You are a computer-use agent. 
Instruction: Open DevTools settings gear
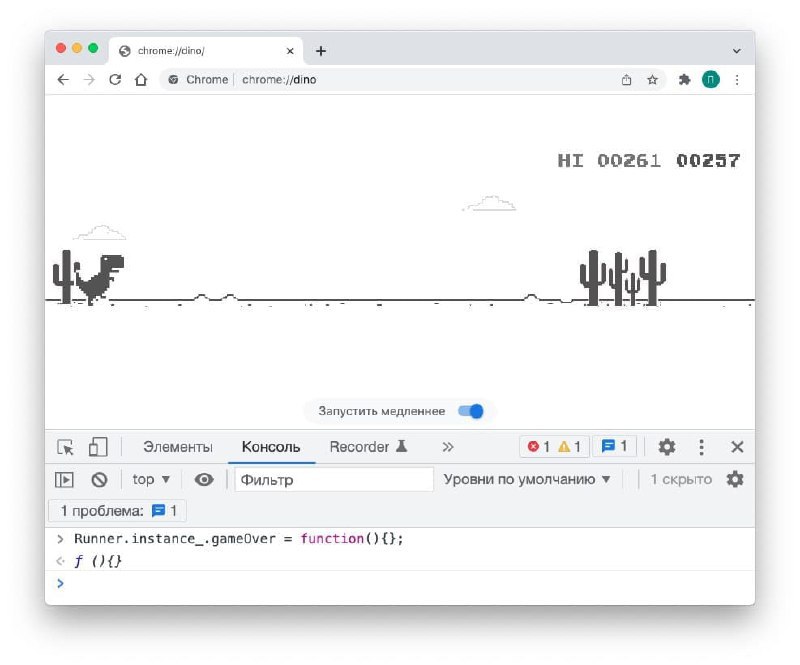(x=667, y=447)
